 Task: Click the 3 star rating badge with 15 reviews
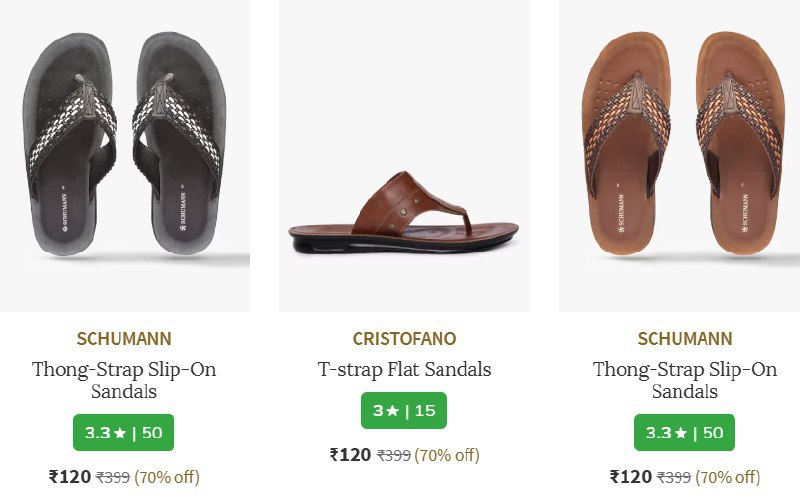tap(404, 411)
